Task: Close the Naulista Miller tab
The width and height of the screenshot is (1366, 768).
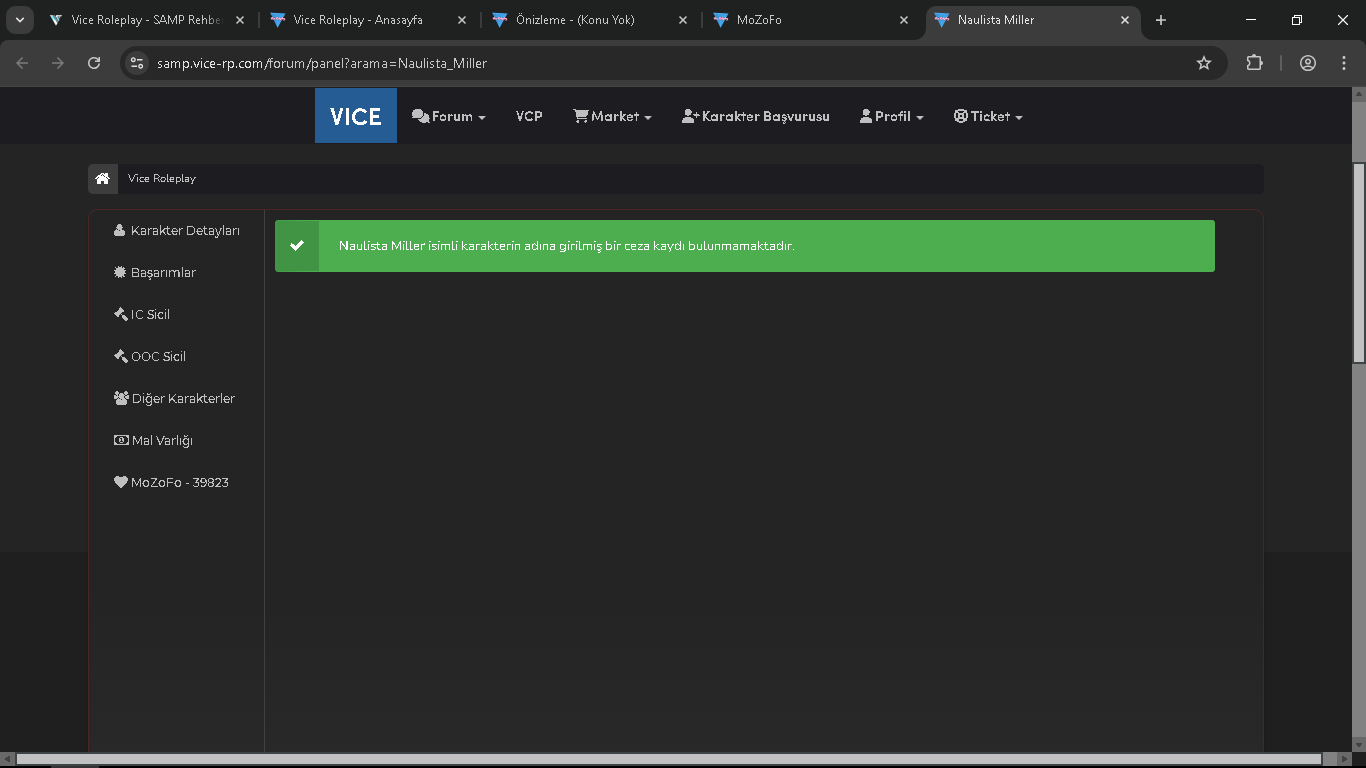Action: (1125, 20)
